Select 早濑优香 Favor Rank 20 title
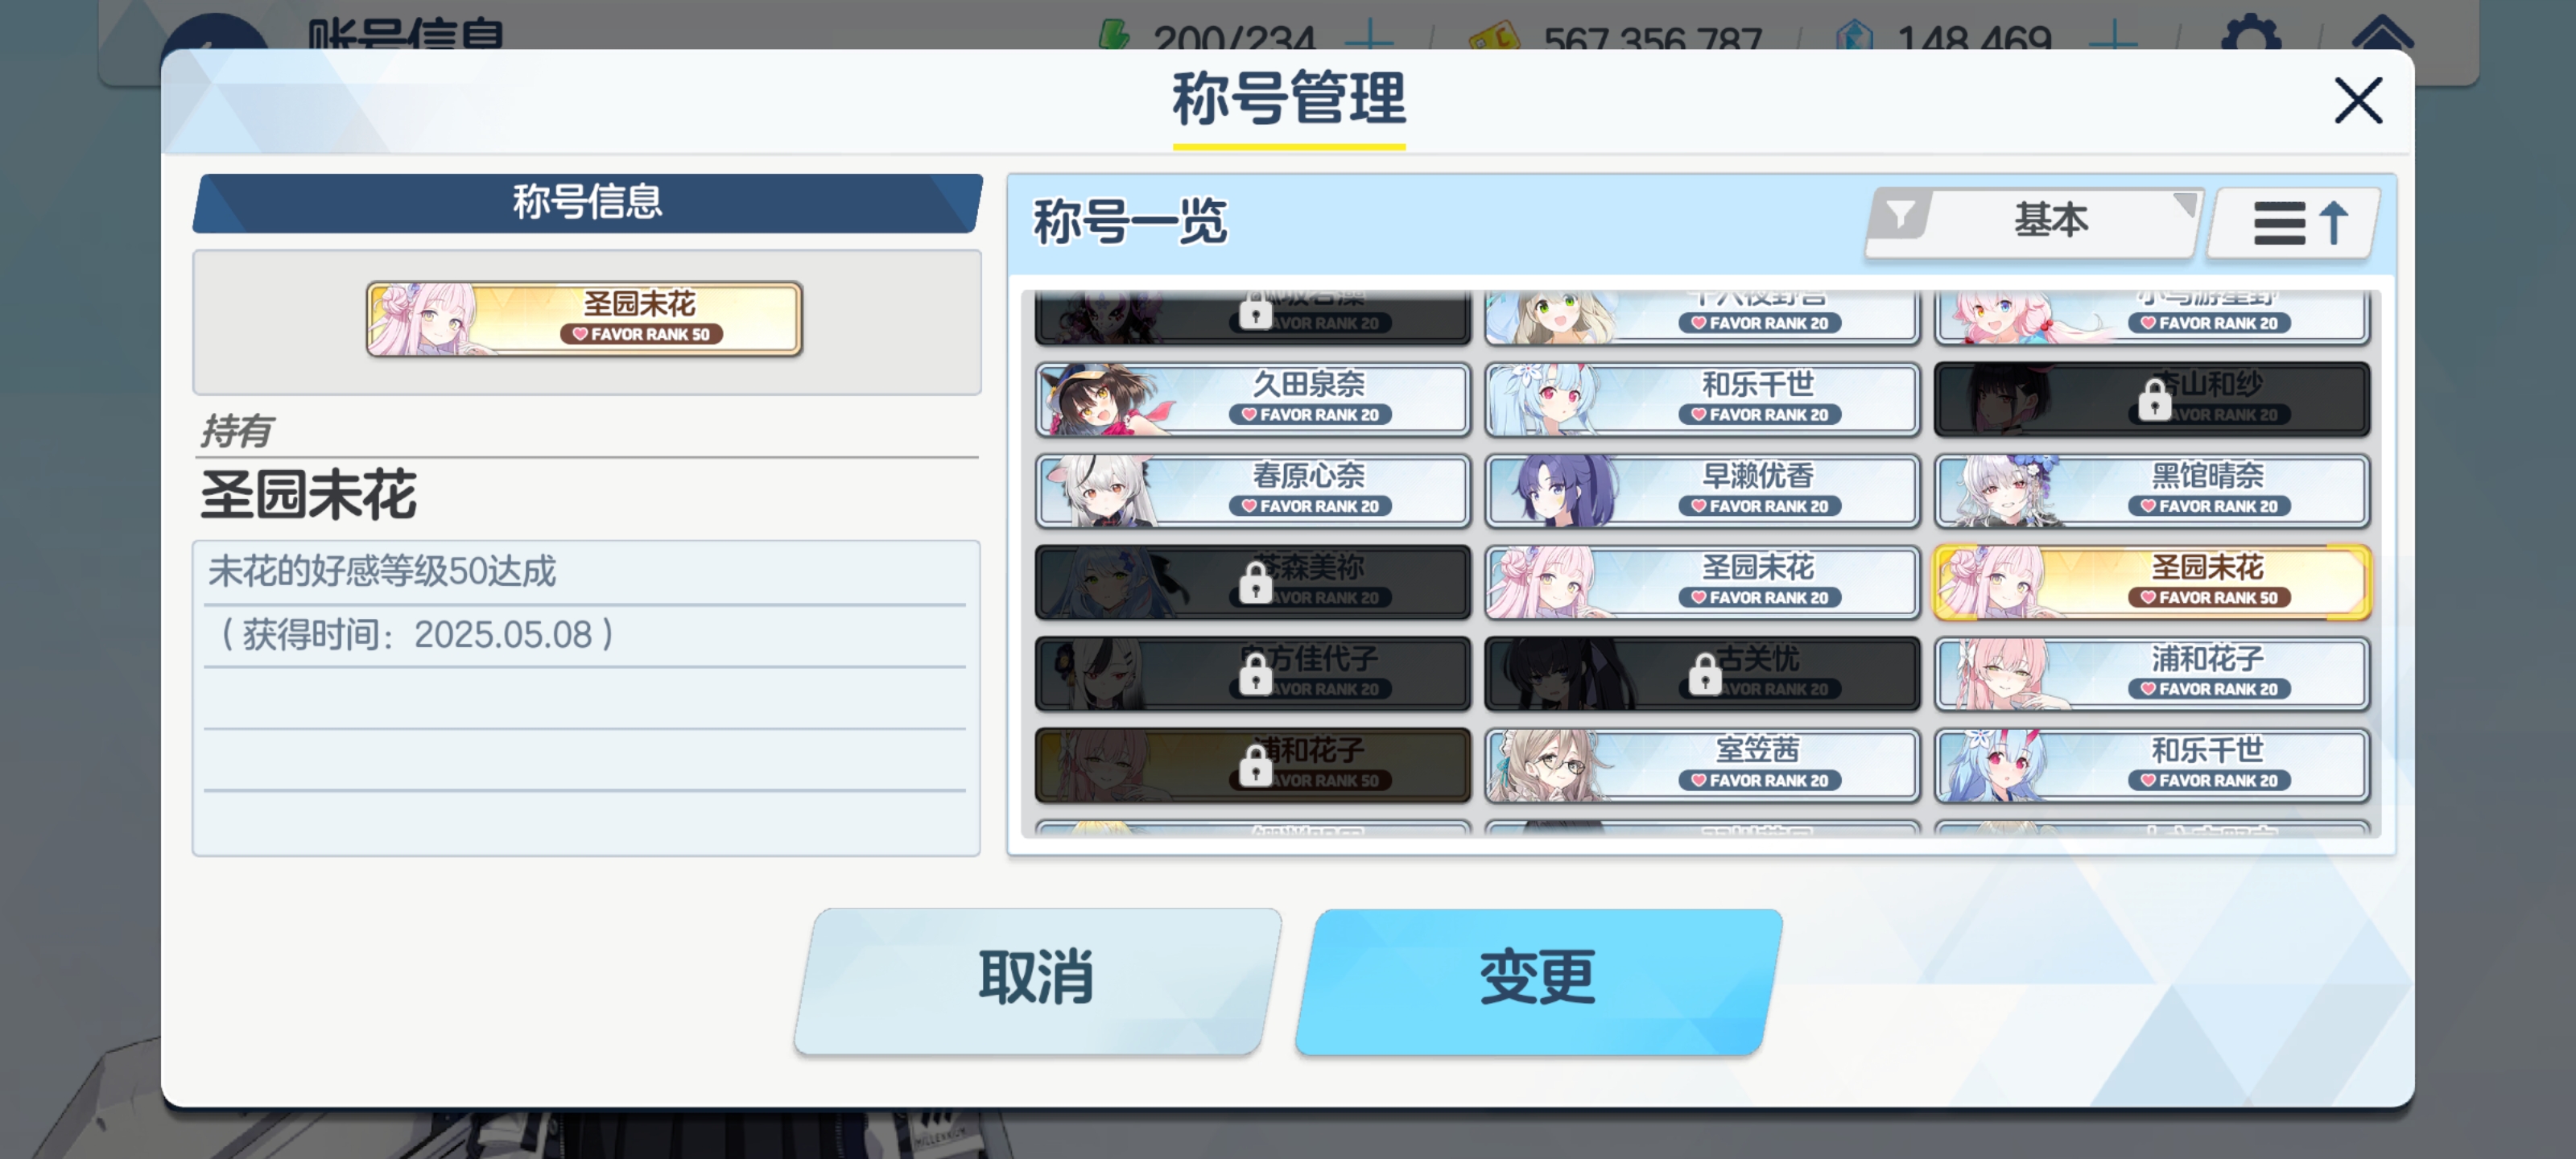Image resolution: width=2576 pixels, height=1159 pixels. pos(1702,490)
